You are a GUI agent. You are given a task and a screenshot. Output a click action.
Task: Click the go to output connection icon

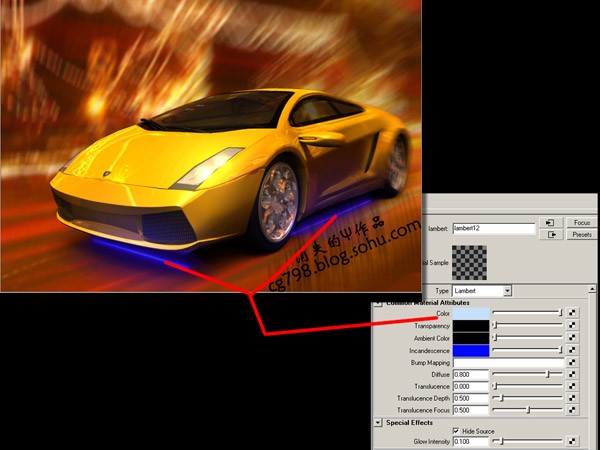tap(552, 235)
